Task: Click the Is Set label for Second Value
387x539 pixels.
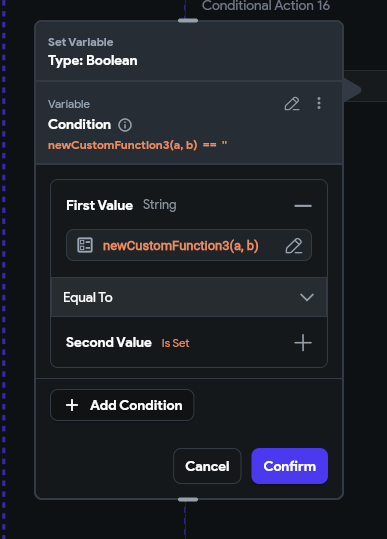Action: [x=175, y=343]
